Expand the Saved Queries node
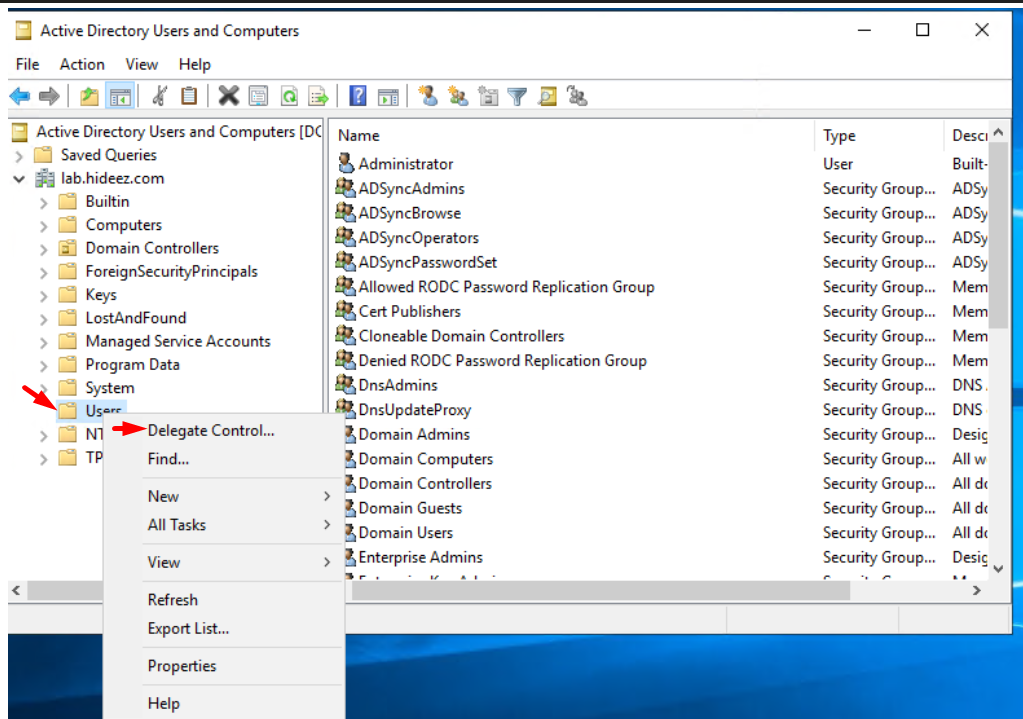This screenshot has width=1023, height=719. click(19, 155)
